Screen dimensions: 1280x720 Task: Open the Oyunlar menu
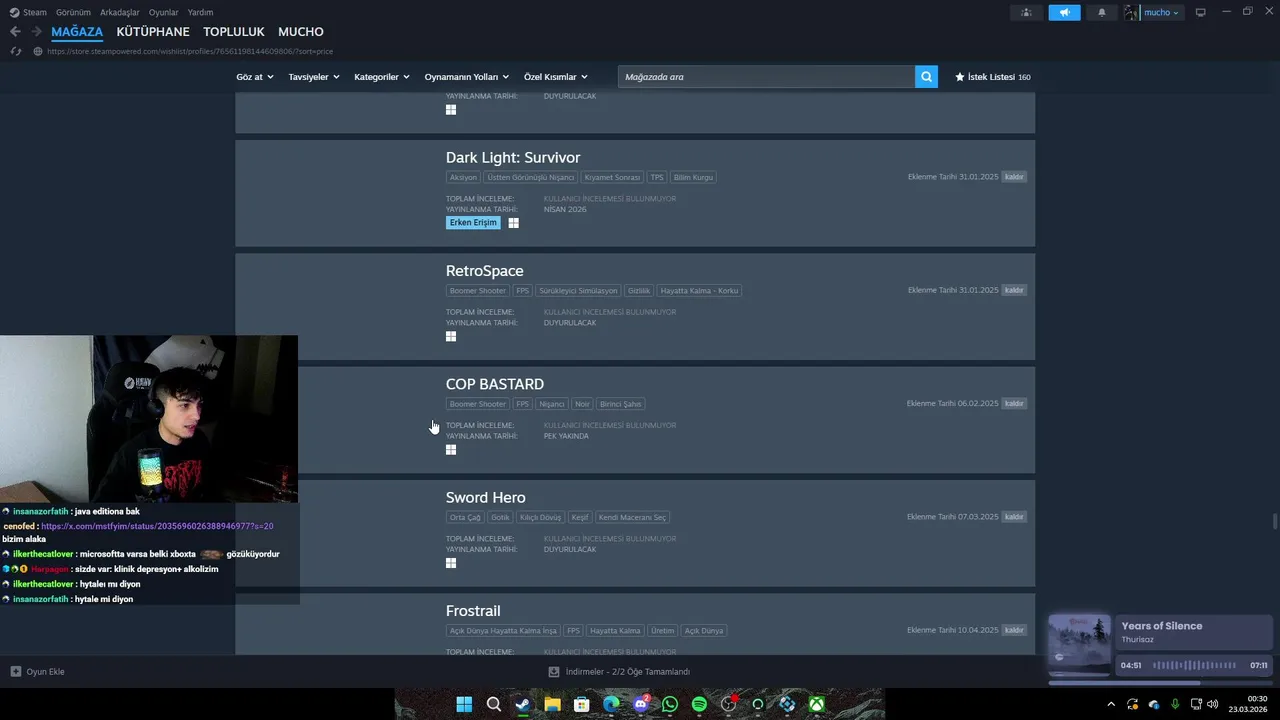point(163,12)
